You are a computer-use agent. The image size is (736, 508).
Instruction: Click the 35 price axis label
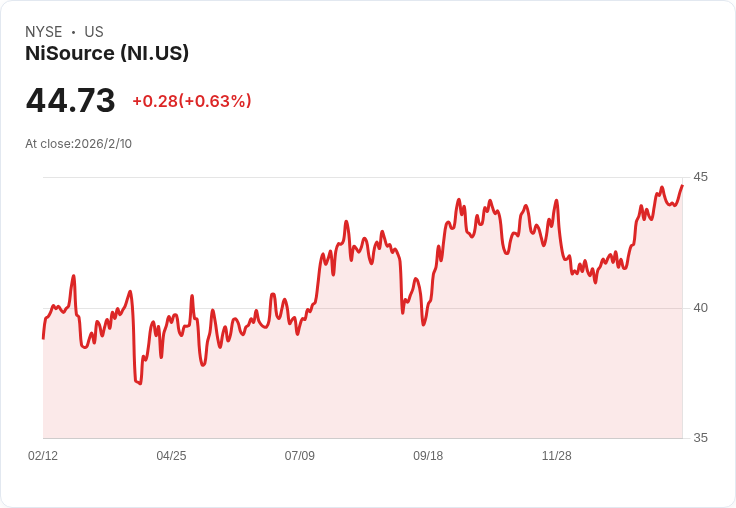[x=700, y=438]
